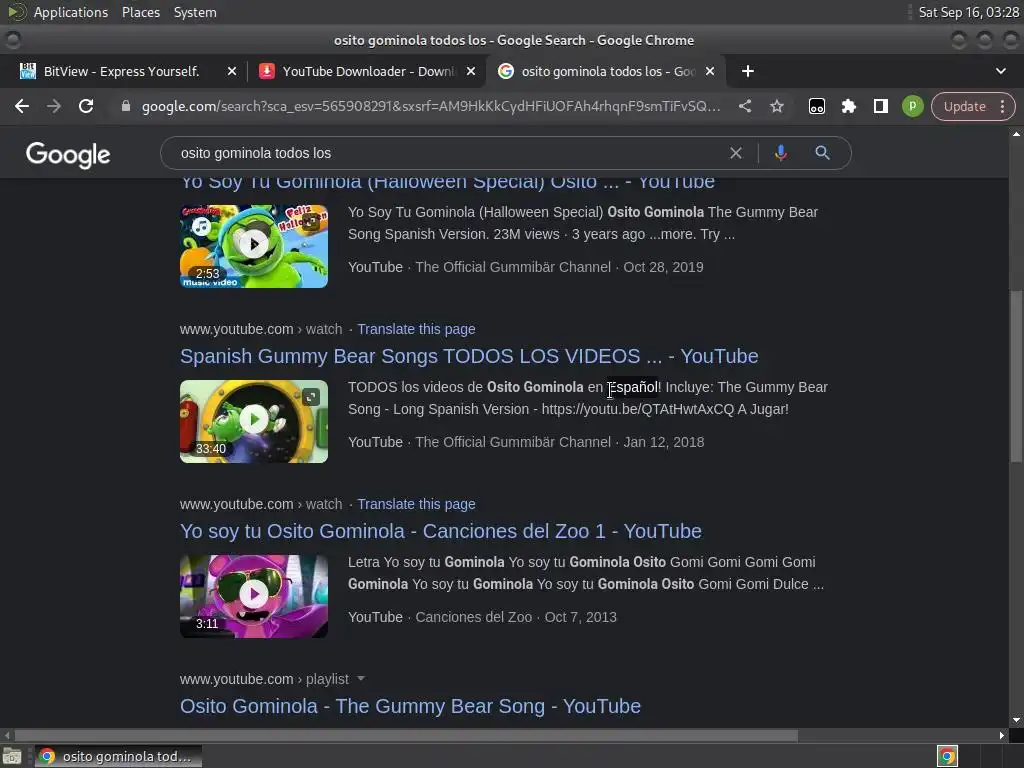
Task: Click the forward navigation arrow
Action: [x=54, y=106]
